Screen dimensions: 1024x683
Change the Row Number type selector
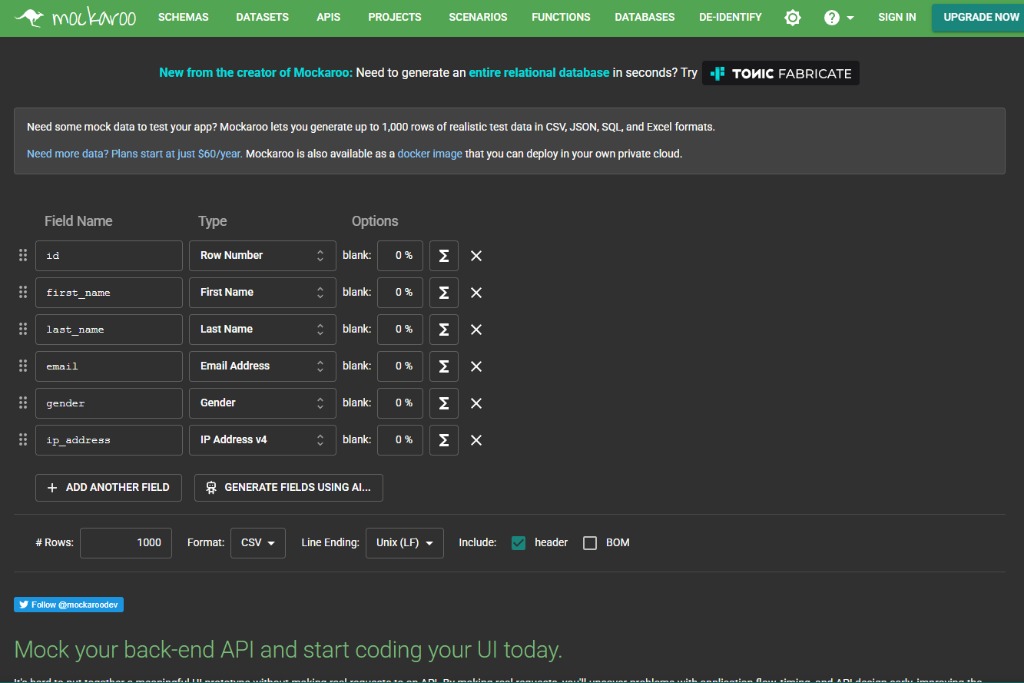tap(262, 256)
